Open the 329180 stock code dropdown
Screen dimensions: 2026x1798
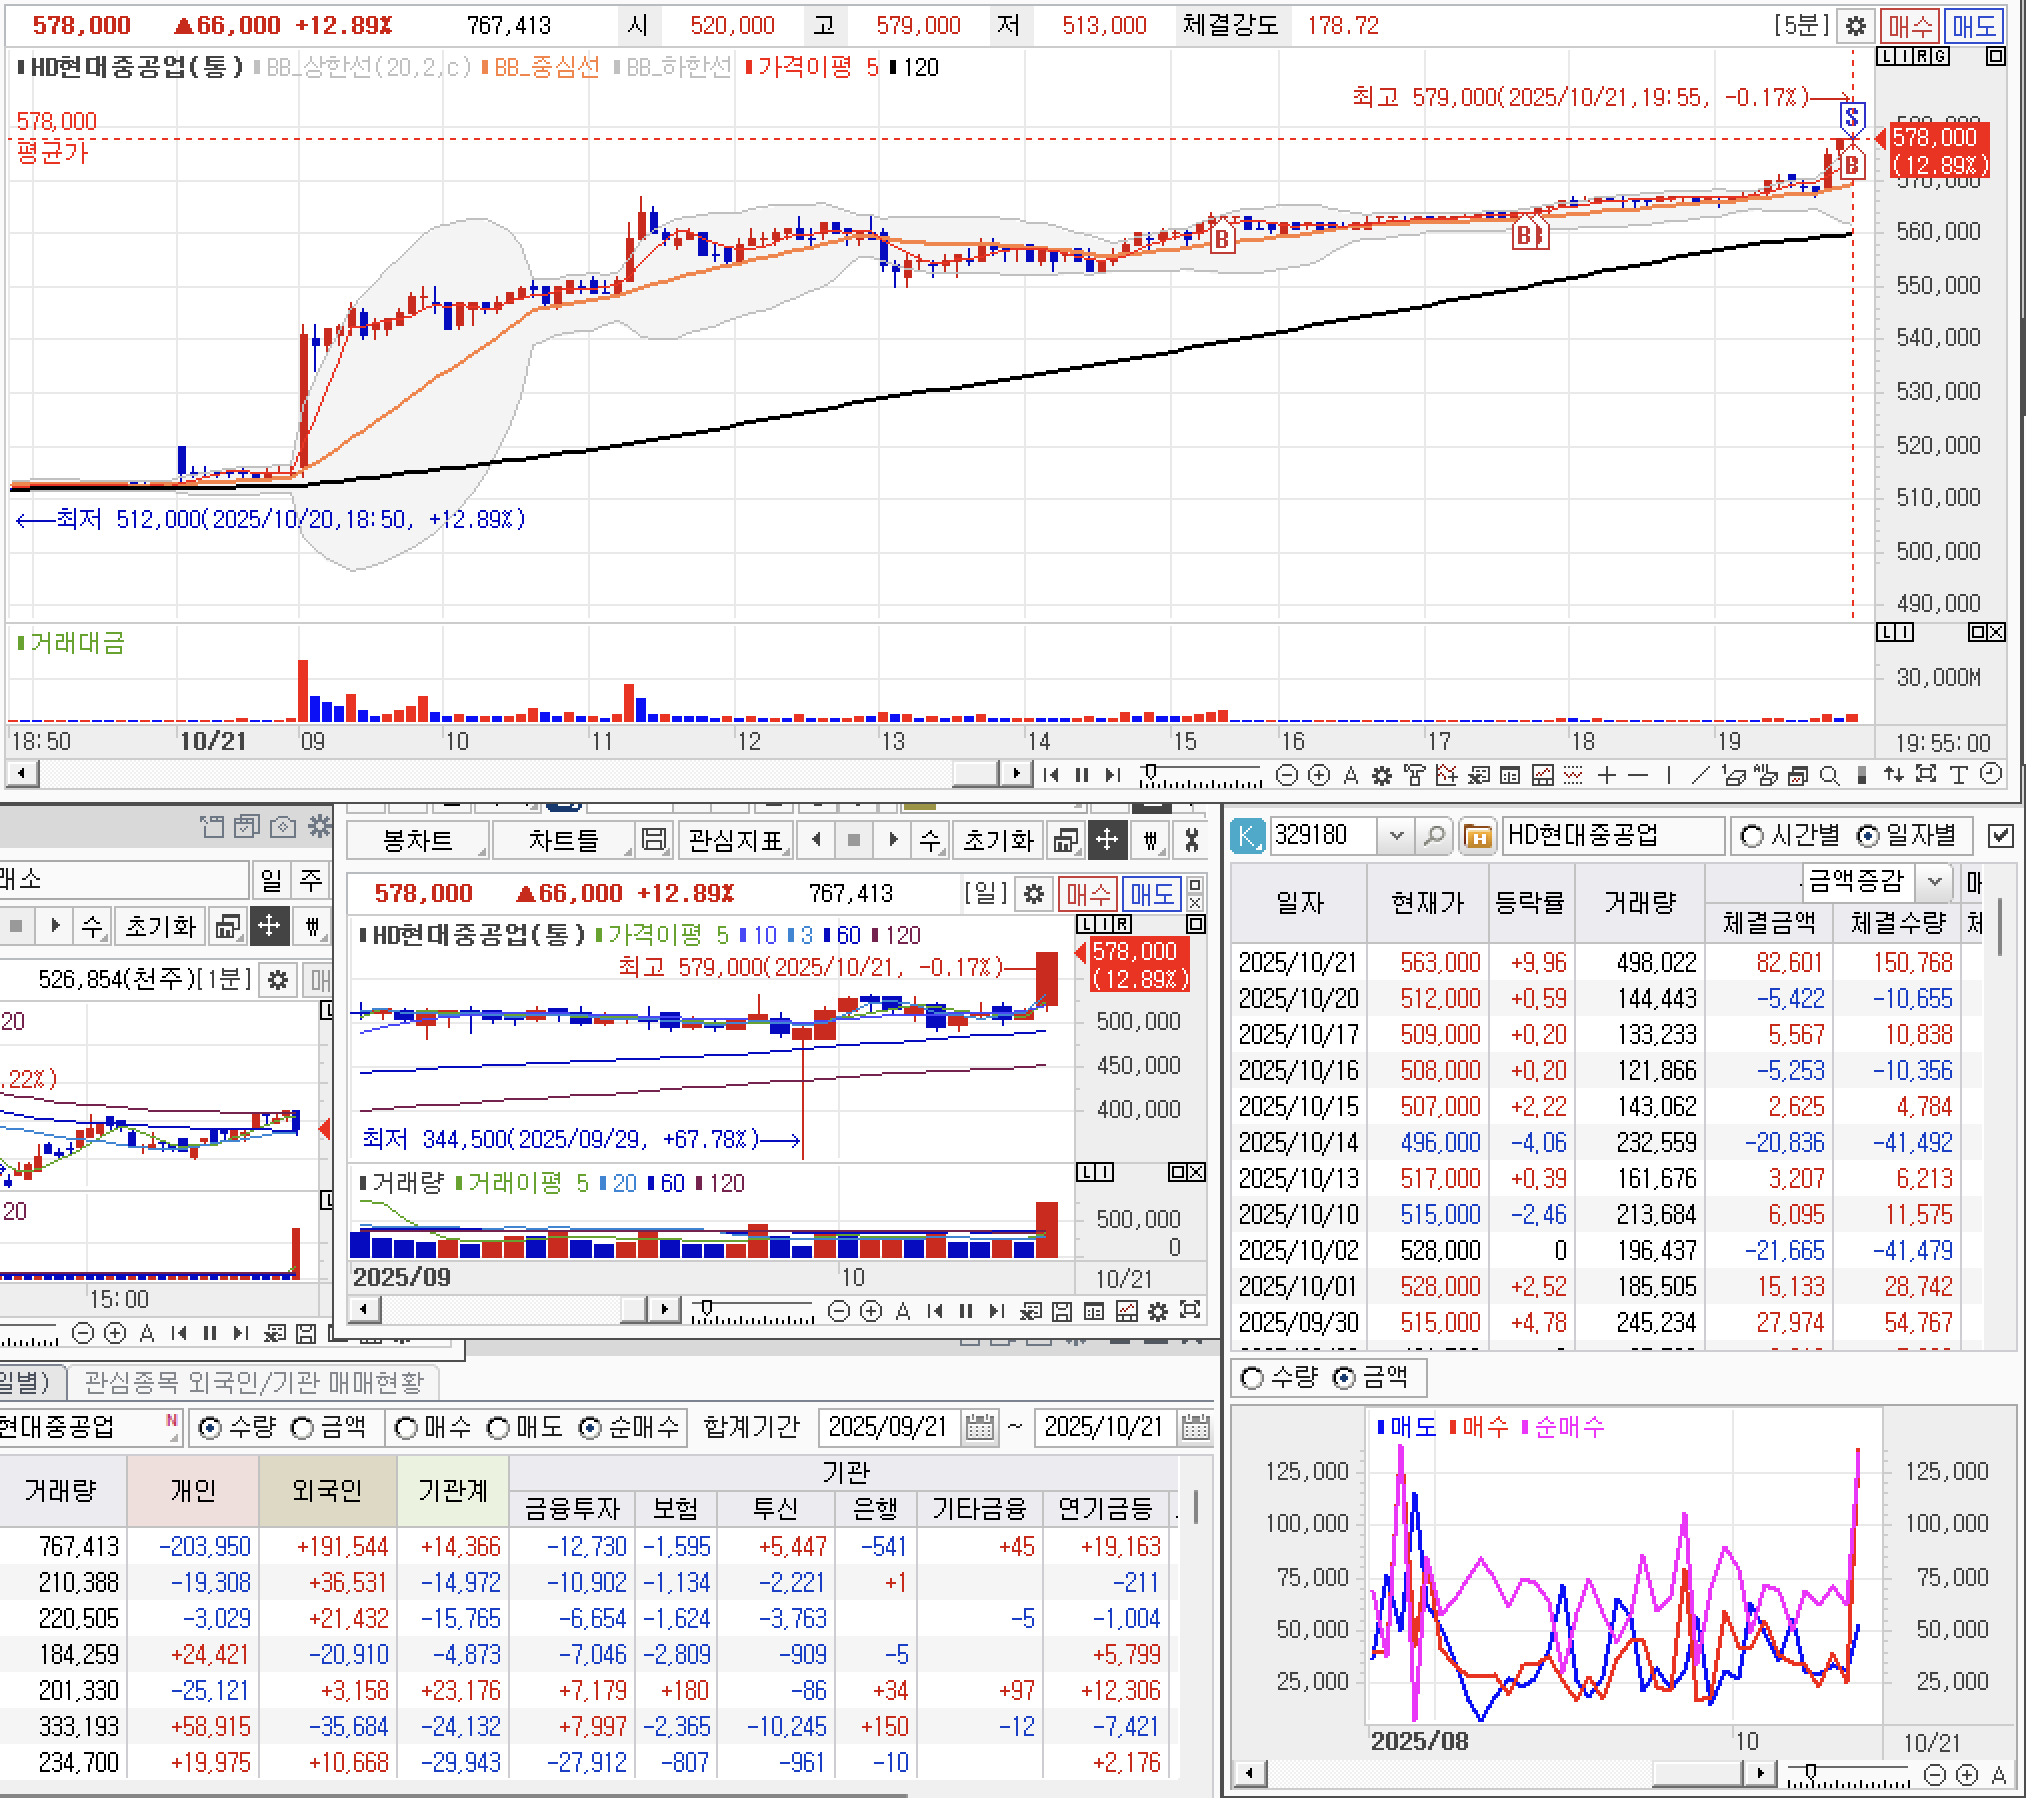point(1397,835)
